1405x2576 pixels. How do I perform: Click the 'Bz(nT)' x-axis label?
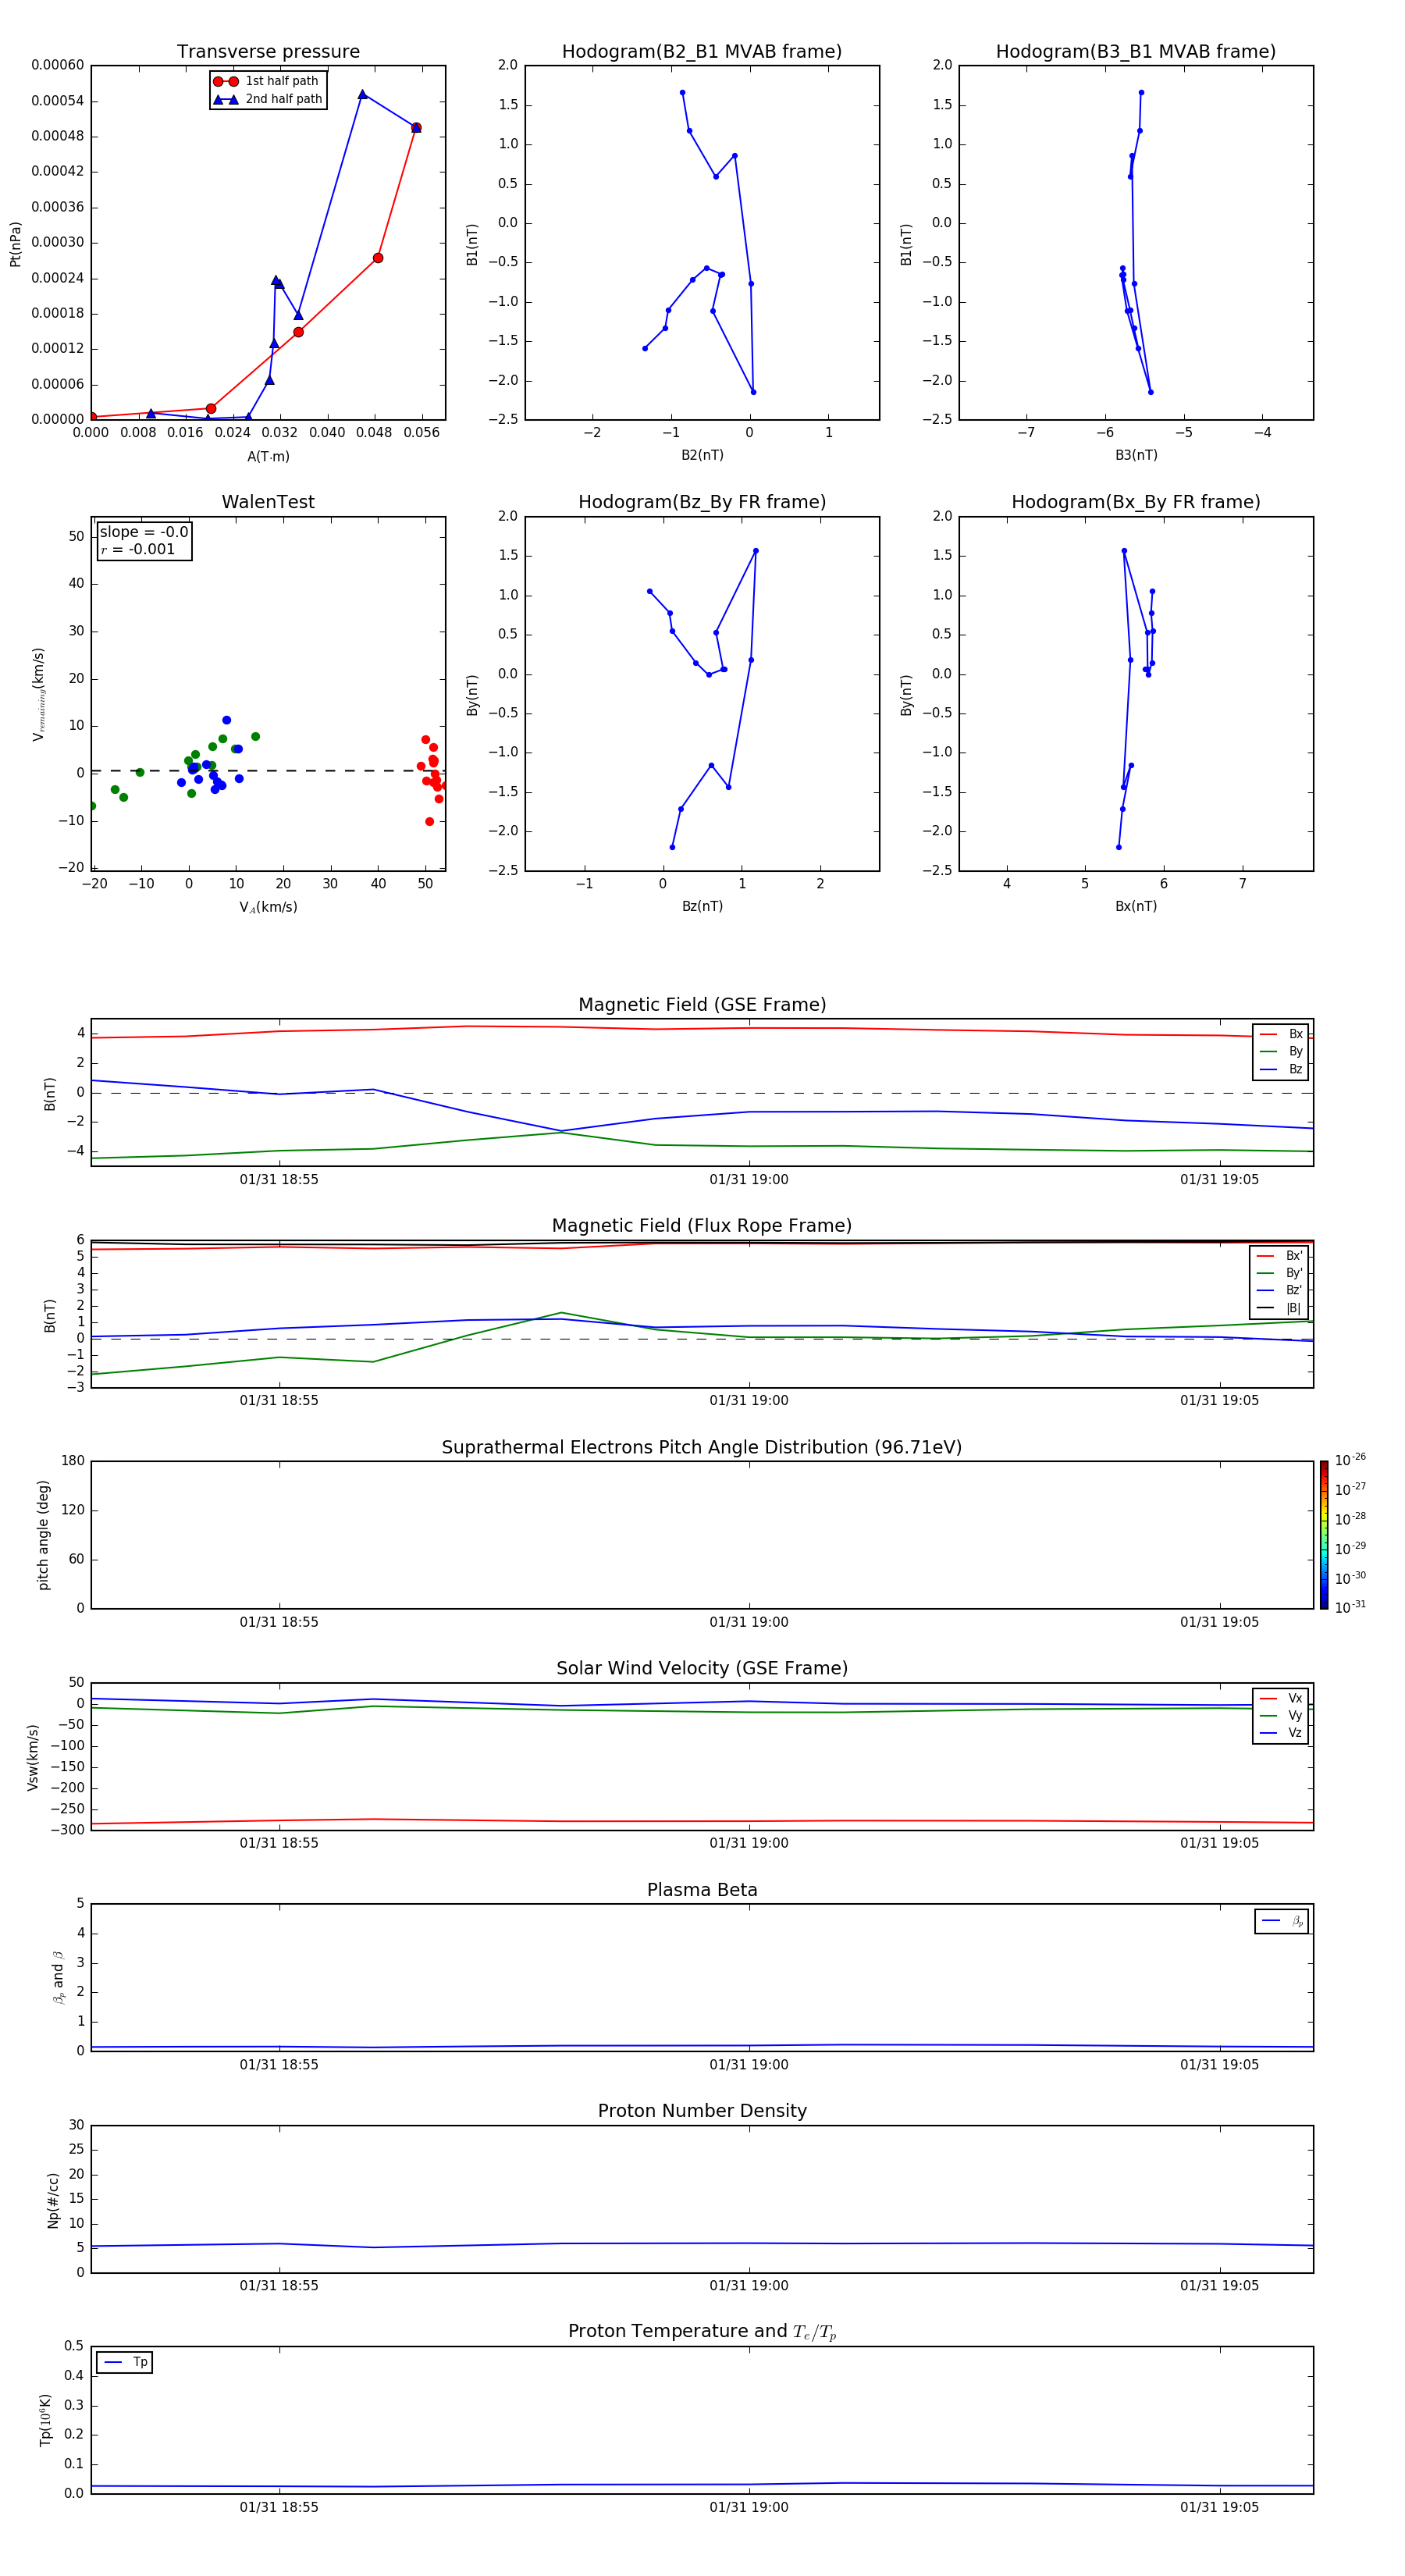pyautogui.click(x=702, y=906)
